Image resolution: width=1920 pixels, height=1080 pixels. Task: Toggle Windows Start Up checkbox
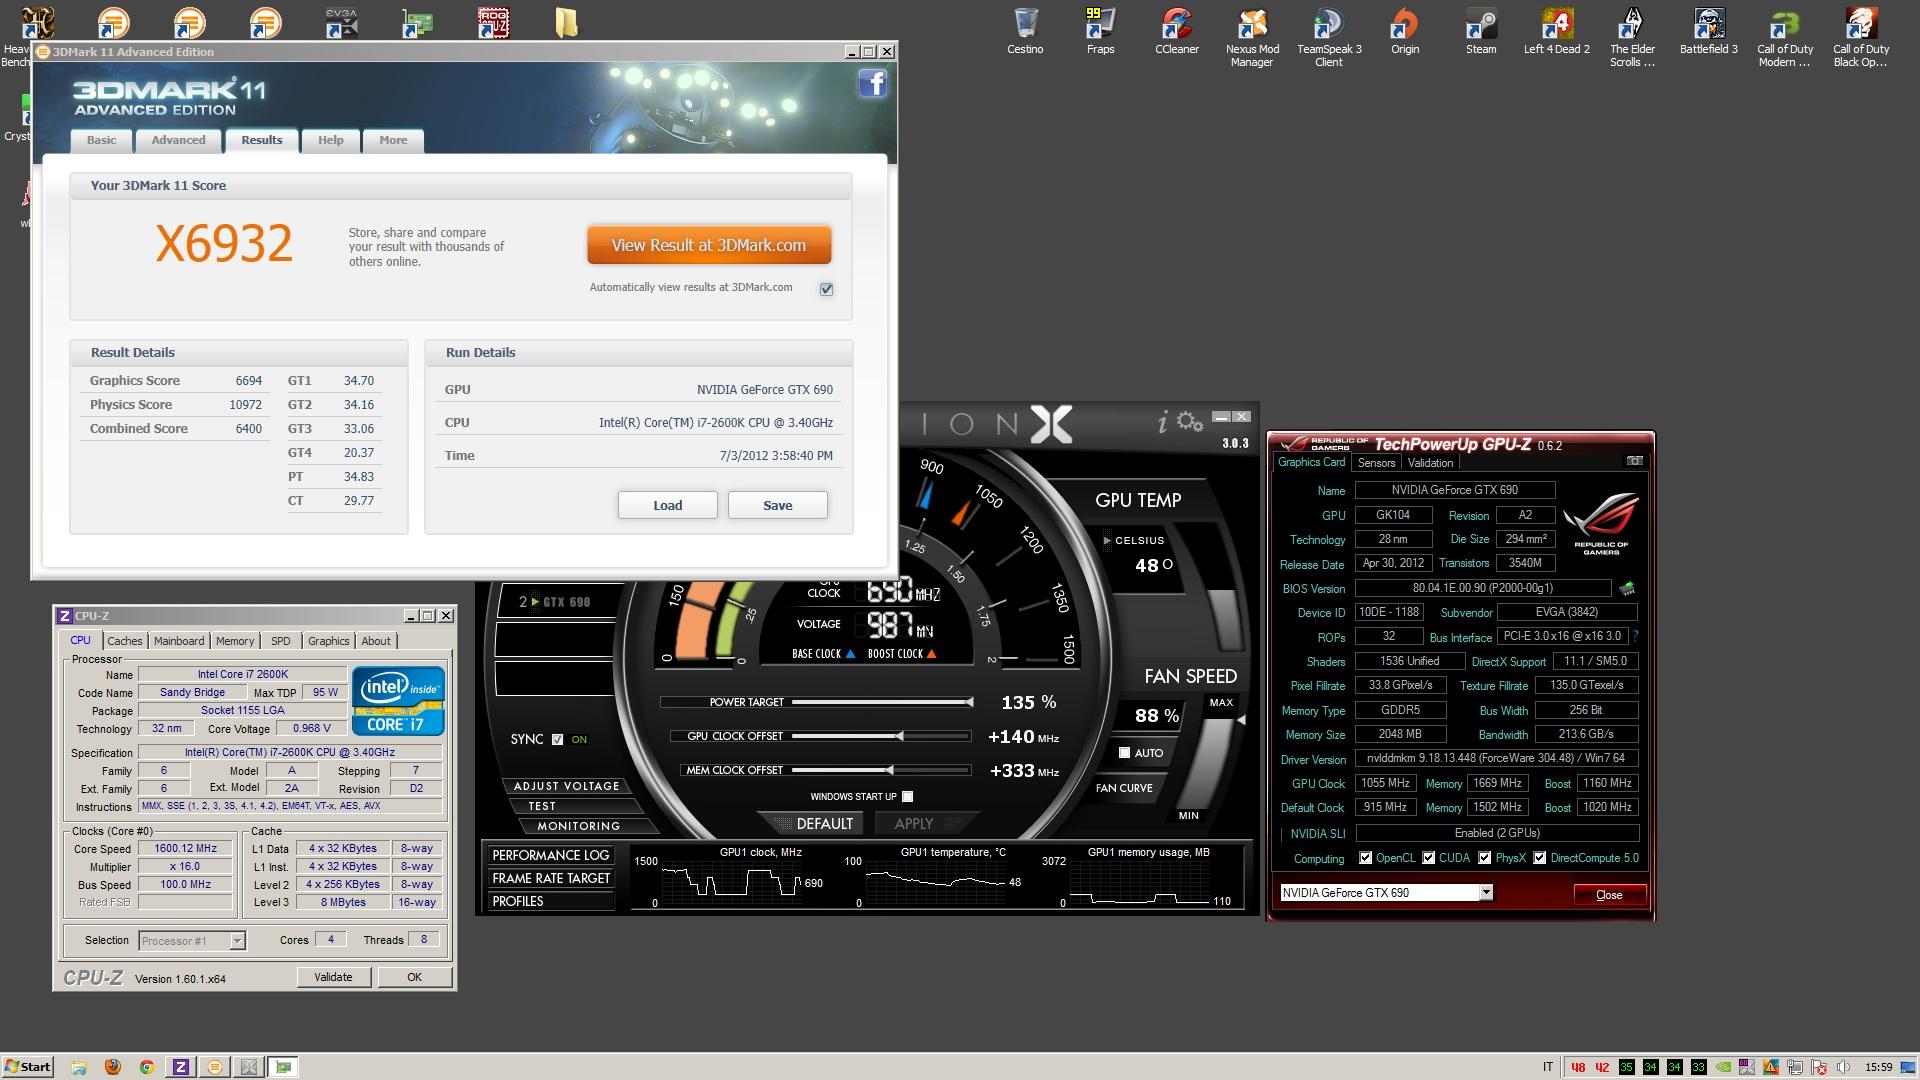pyautogui.click(x=907, y=796)
